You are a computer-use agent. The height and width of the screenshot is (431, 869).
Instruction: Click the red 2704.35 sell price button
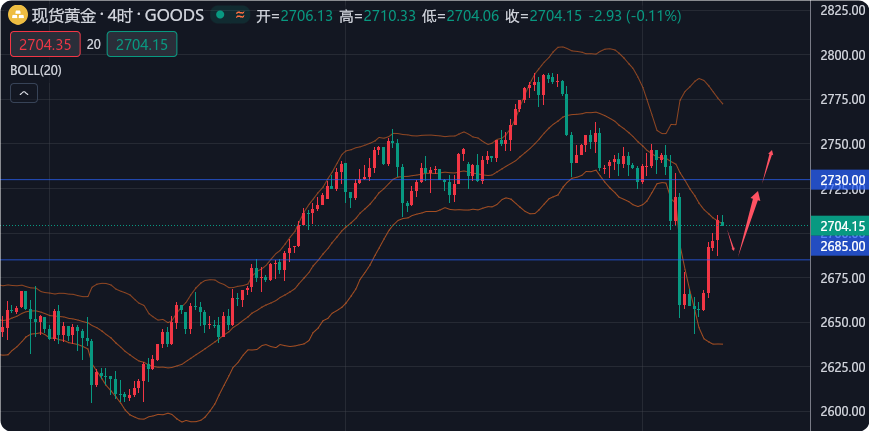point(45,44)
